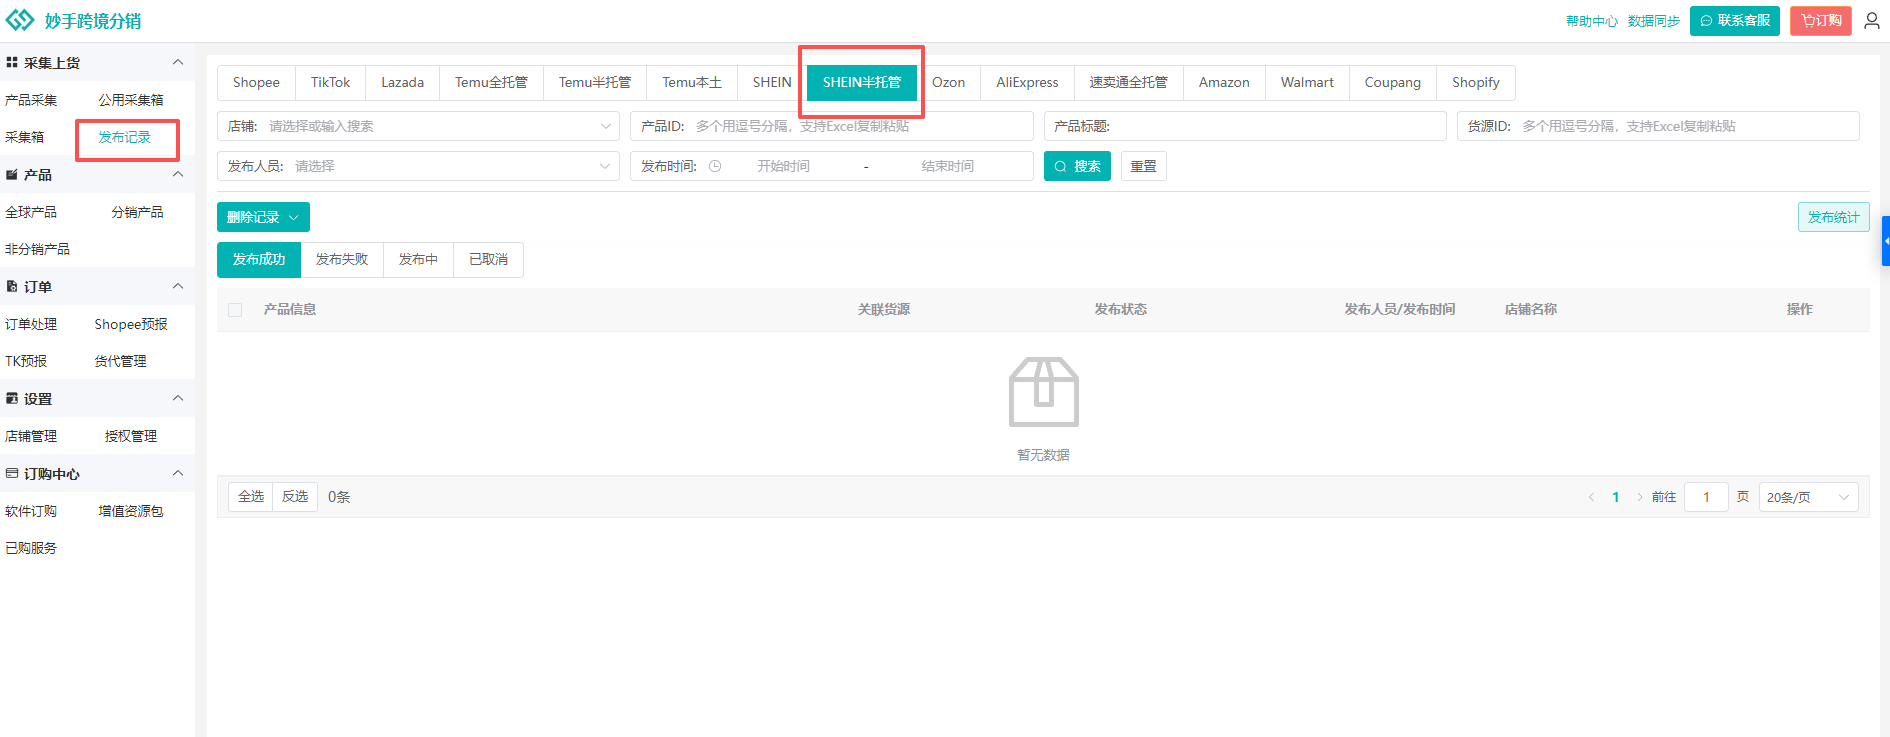Screen dimensions: 1890x737
Task: Switch to the Ozon tab
Action: pos(948,82)
